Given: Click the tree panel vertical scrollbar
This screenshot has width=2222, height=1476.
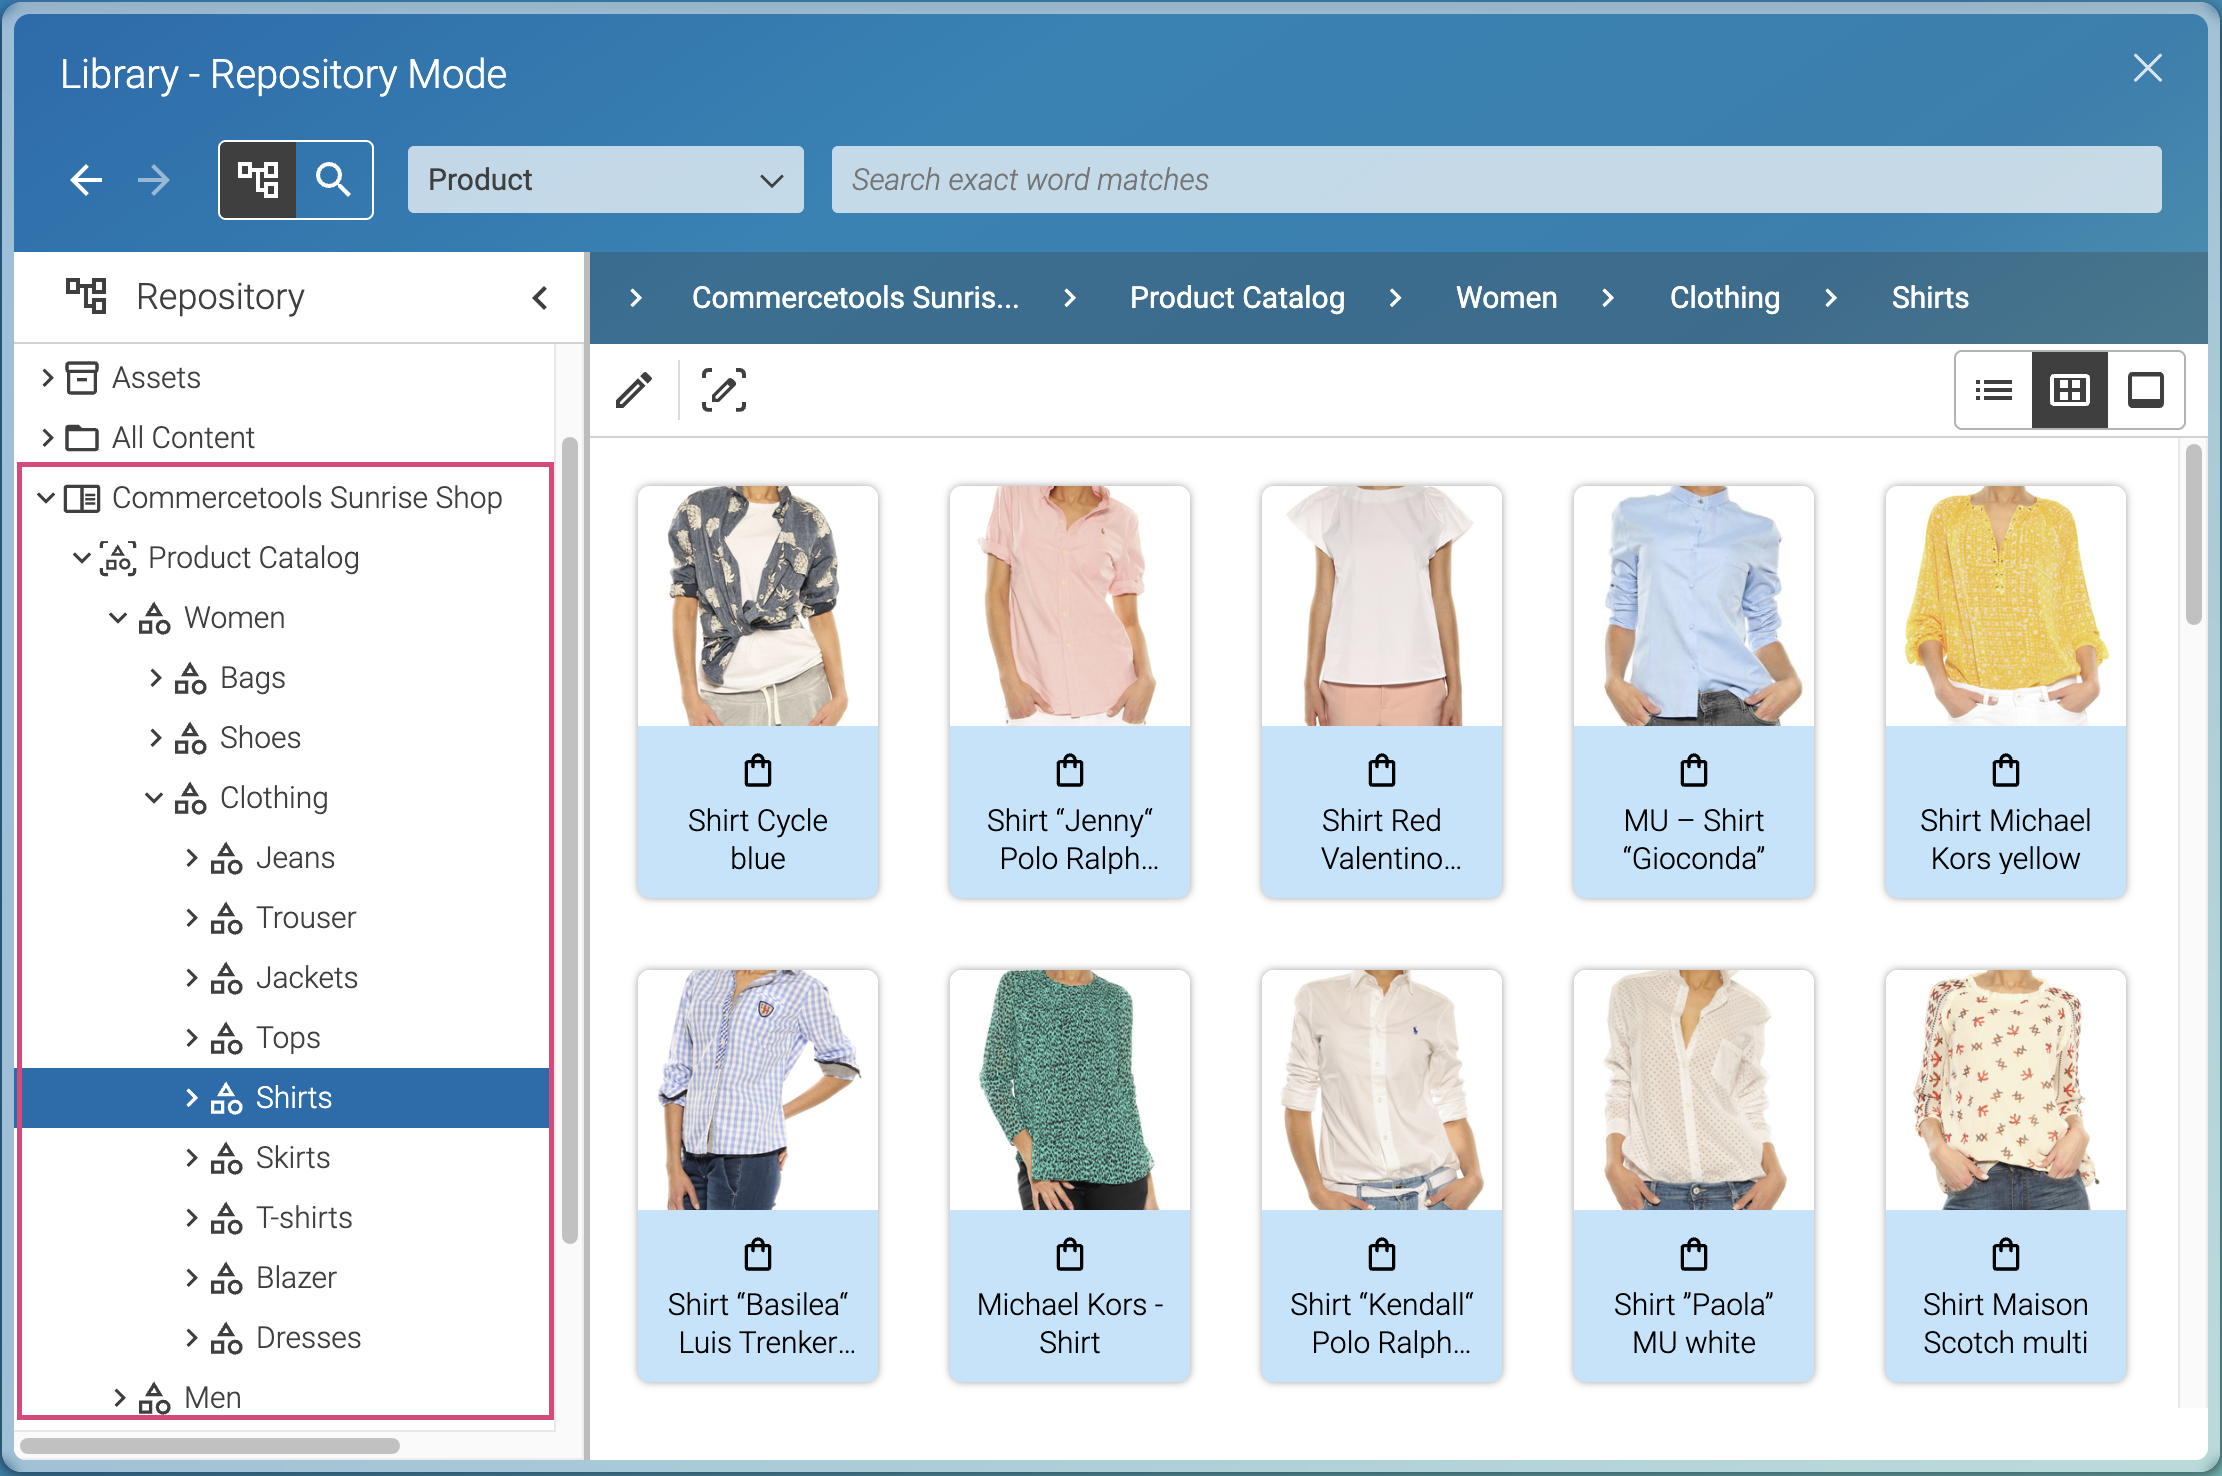Looking at the screenshot, I should [570, 840].
